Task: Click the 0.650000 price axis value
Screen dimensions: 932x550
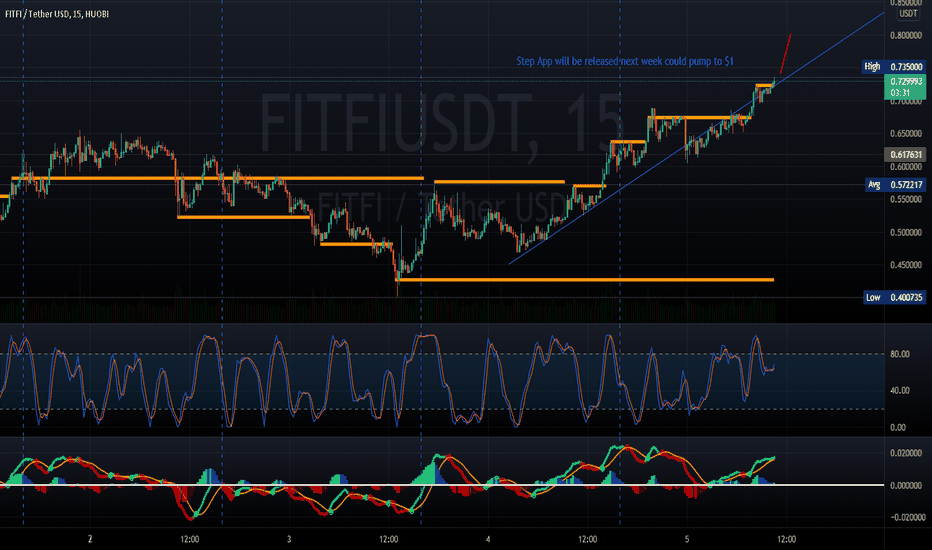Action: pyautogui.click(x=906, y=134)
